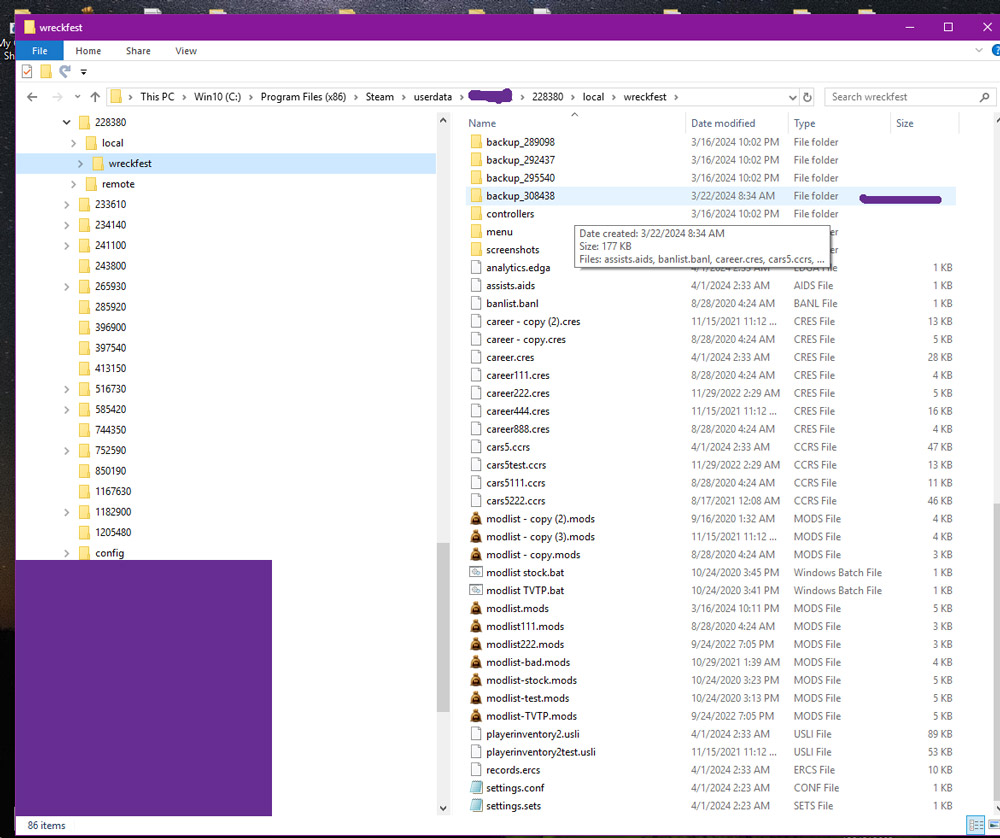Expand the local folder in the tree
Image resolution: width=1000 pixels, height=838 pixels.
click(73, 143)
